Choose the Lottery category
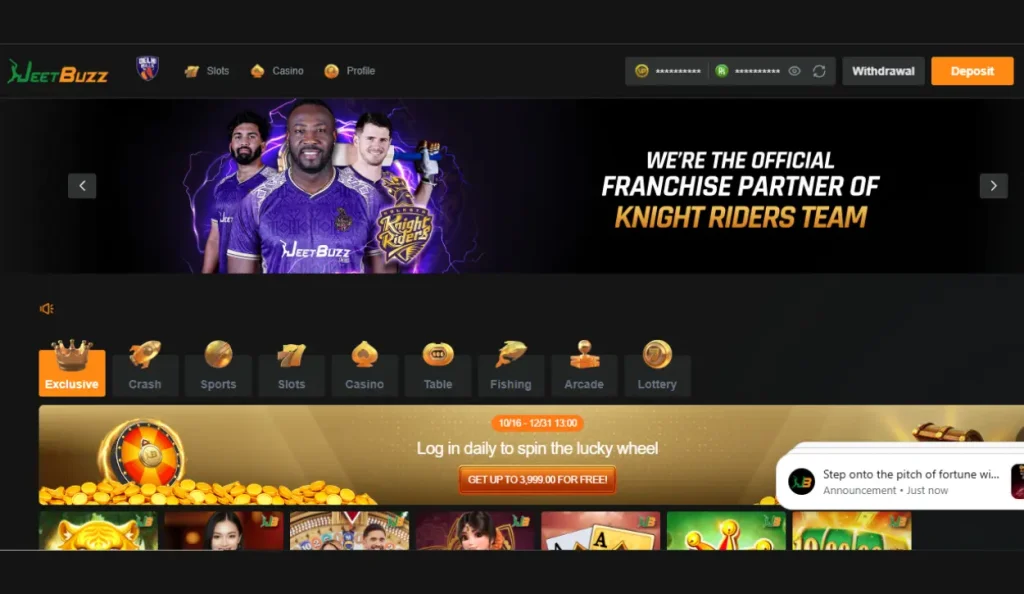This screenshot has height=594, width=1024. pos(657,367)
